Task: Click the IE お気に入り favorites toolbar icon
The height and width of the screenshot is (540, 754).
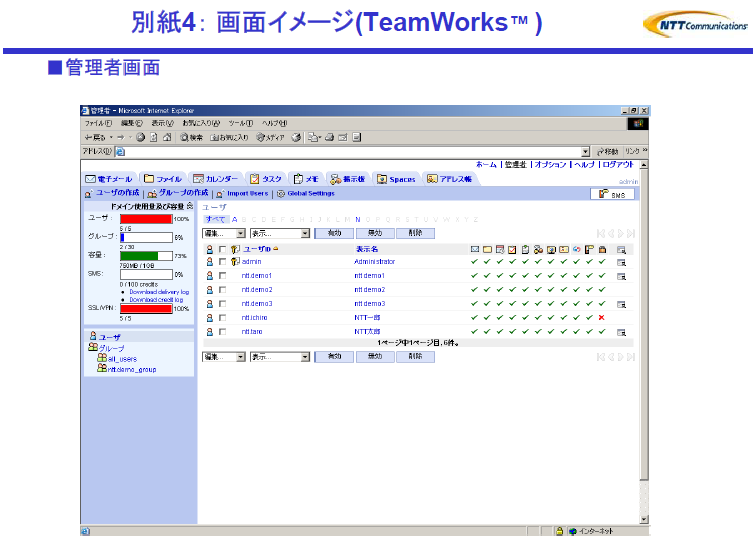Action: pos(214,138)
